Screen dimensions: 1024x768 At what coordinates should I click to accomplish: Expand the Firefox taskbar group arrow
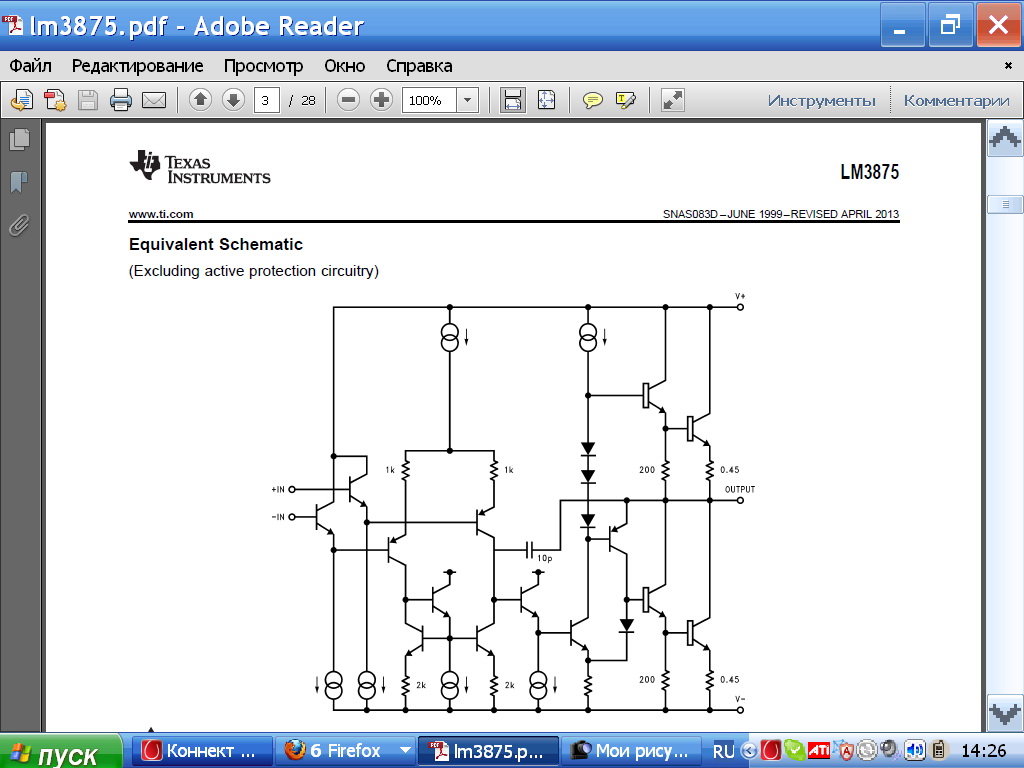click(x=405, y=750)
